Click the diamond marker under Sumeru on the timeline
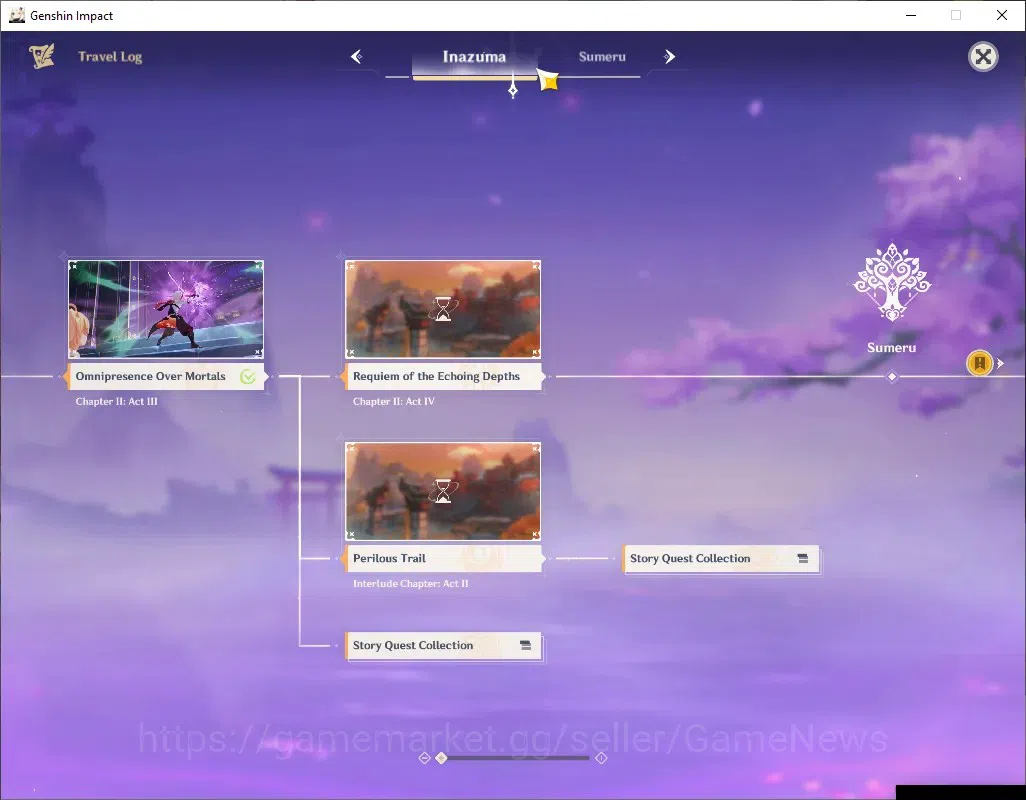 click(x=891, y=377)
